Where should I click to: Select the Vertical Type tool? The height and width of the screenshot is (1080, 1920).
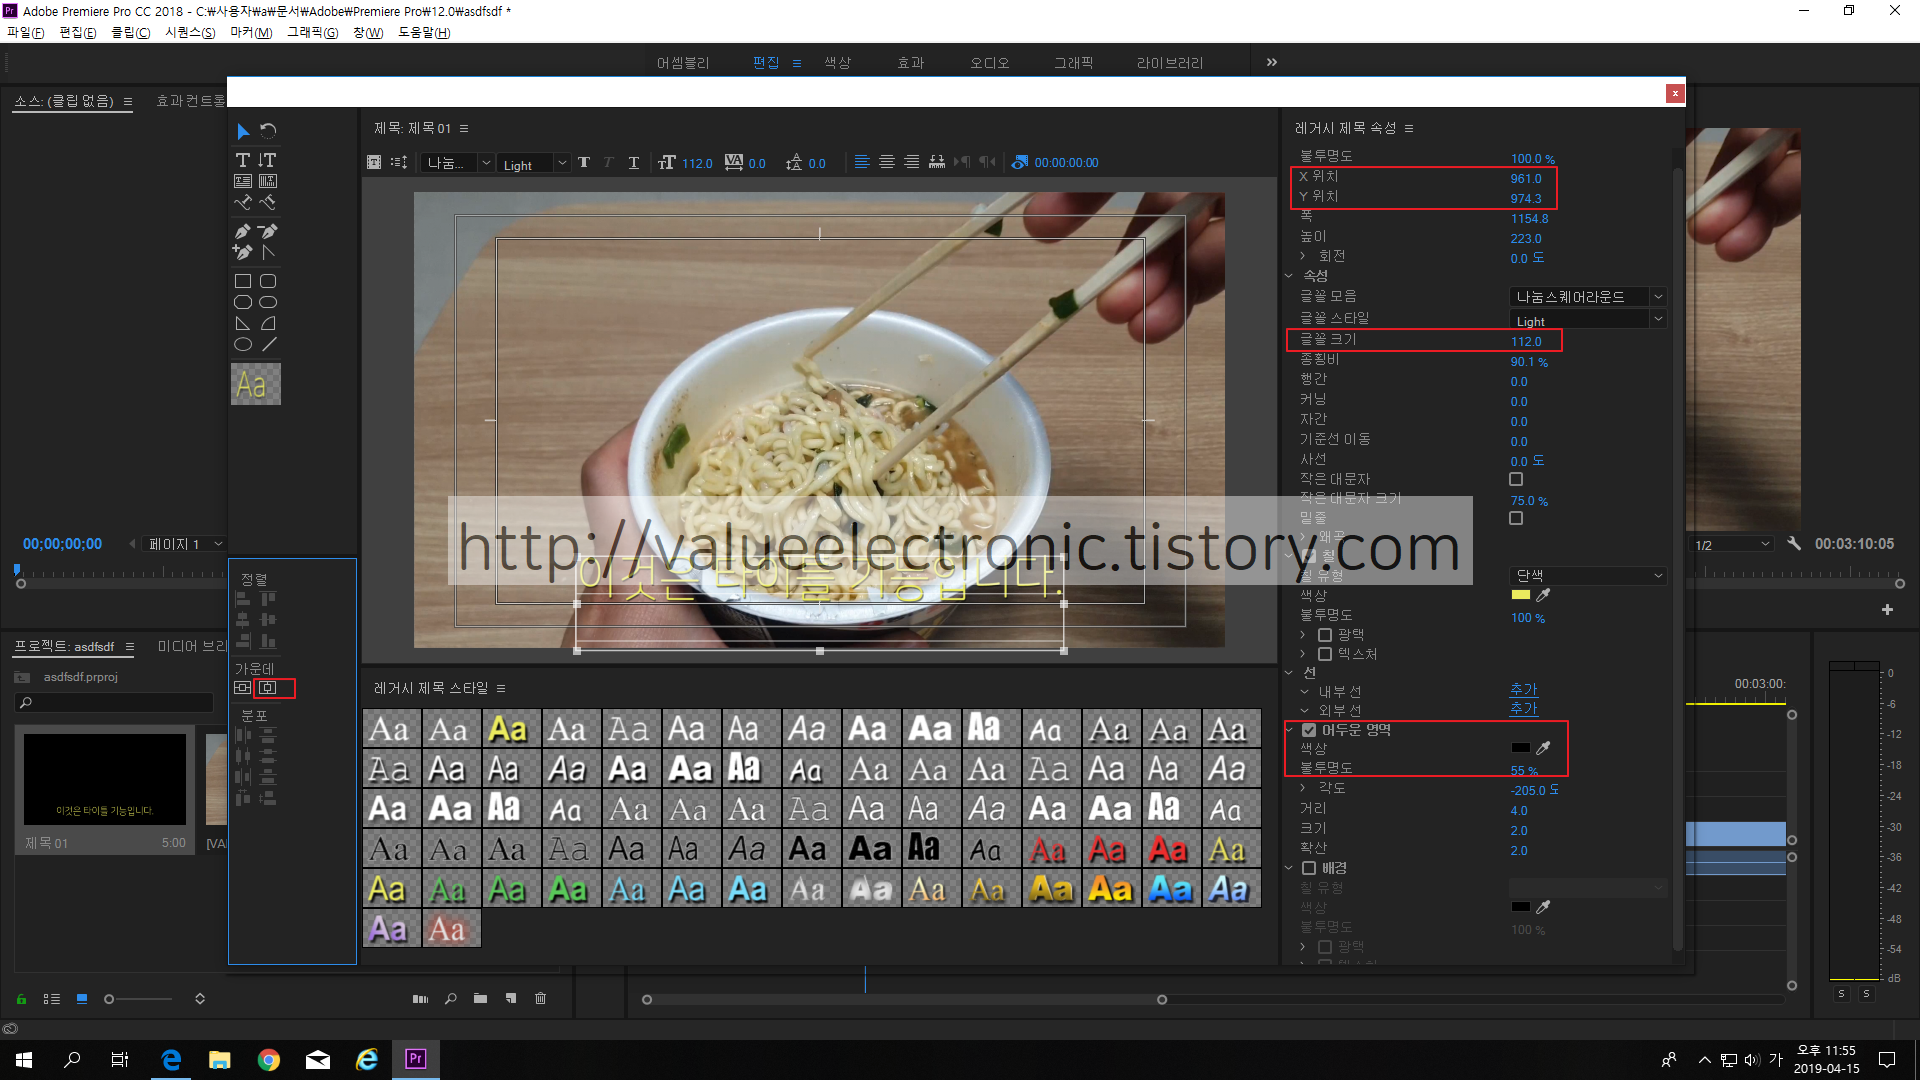267,160
